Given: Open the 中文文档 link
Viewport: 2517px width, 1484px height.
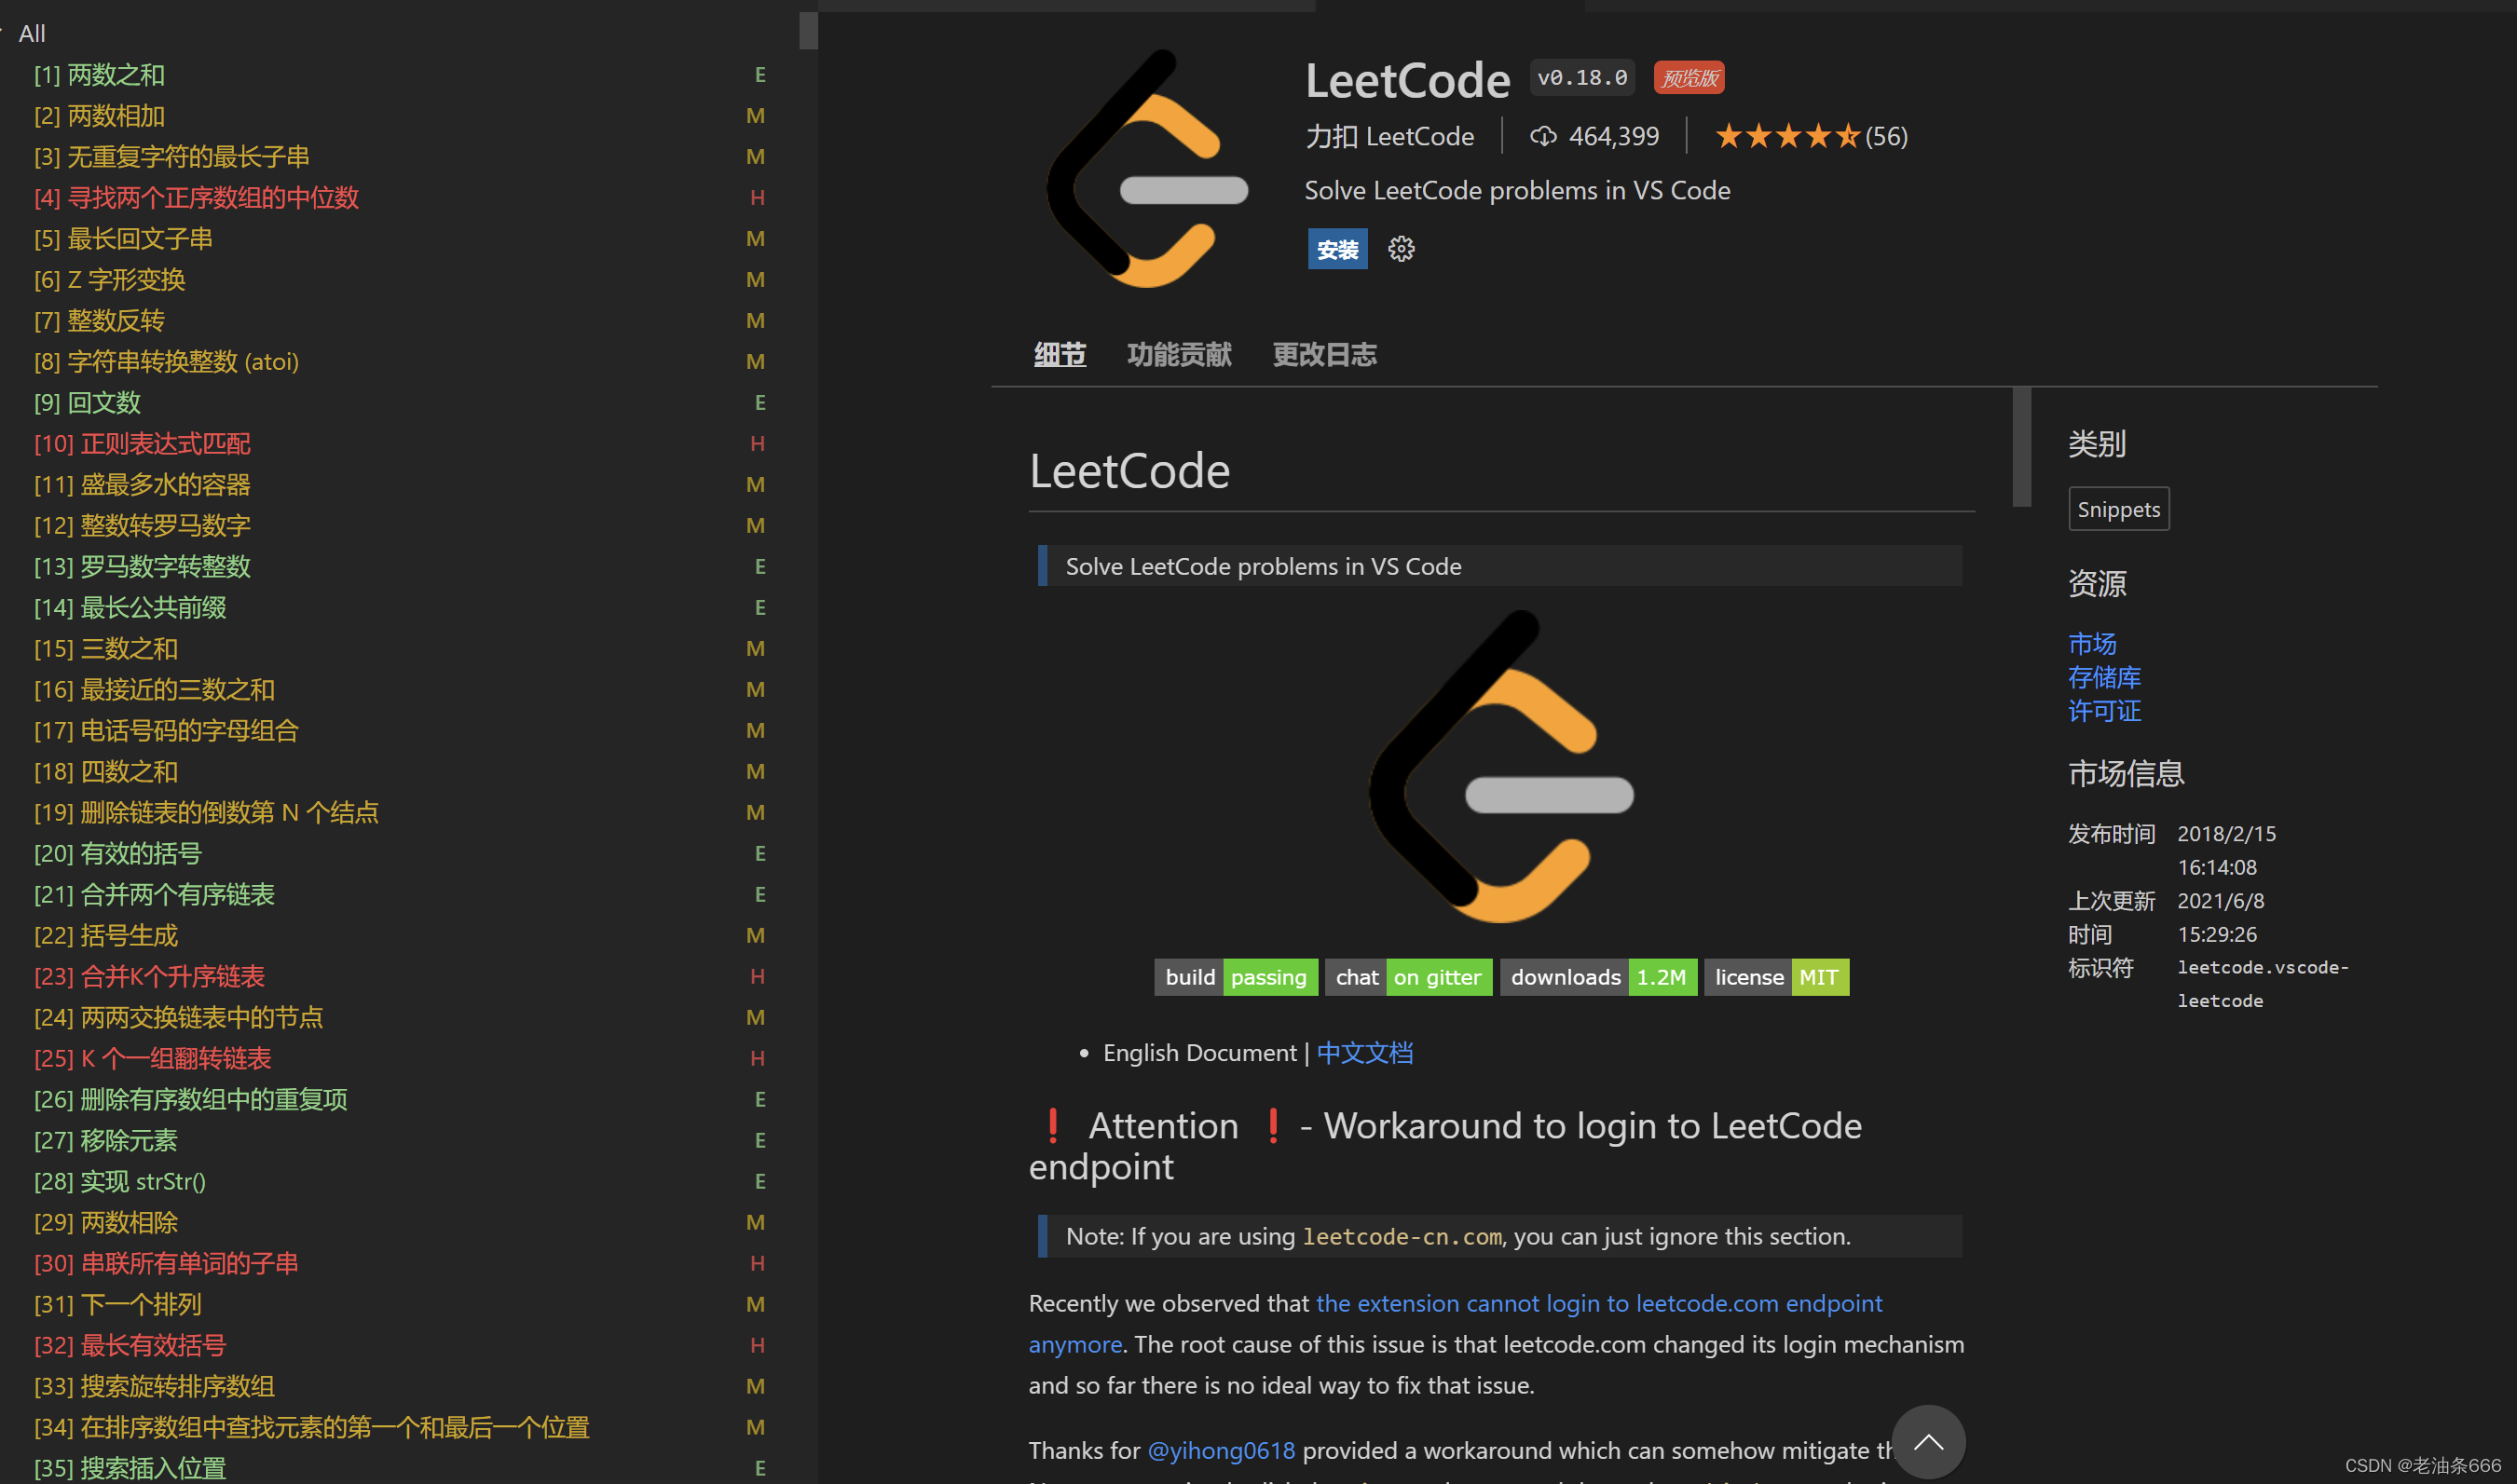Looking at the screenshot, I should coord(1365,1052).
